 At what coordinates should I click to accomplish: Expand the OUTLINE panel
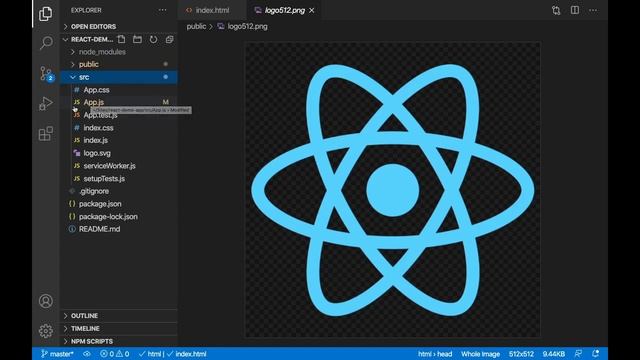pyautogui.click(x=119, y=316)
